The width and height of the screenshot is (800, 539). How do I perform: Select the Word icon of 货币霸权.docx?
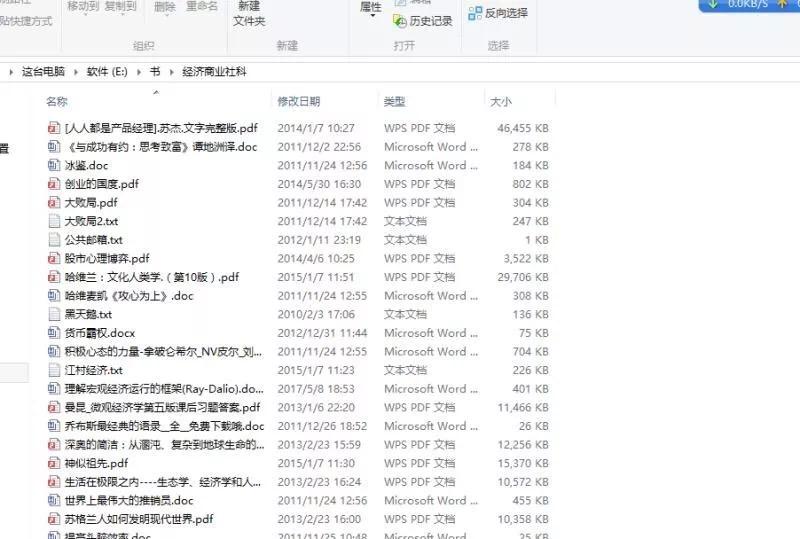[x=54, y=333]
